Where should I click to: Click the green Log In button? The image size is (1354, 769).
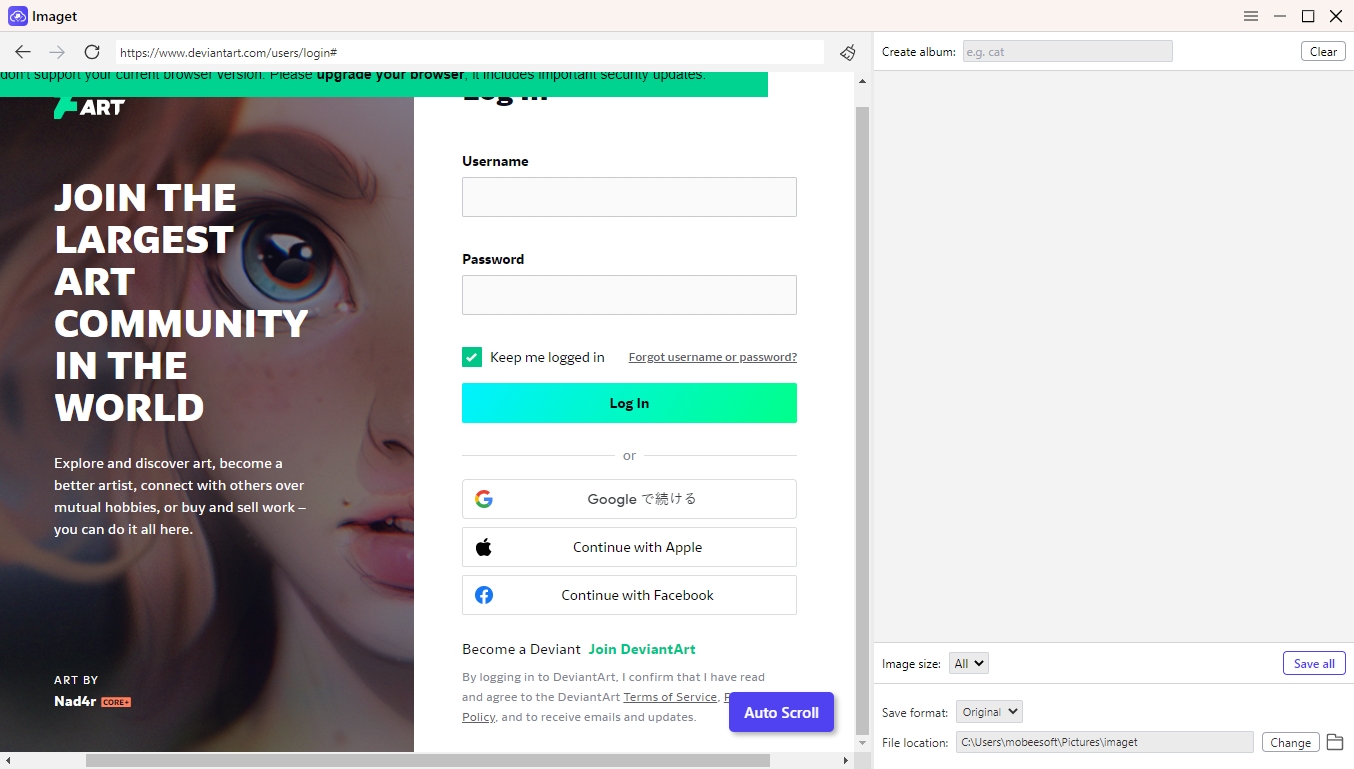click(x=629, y=403)
